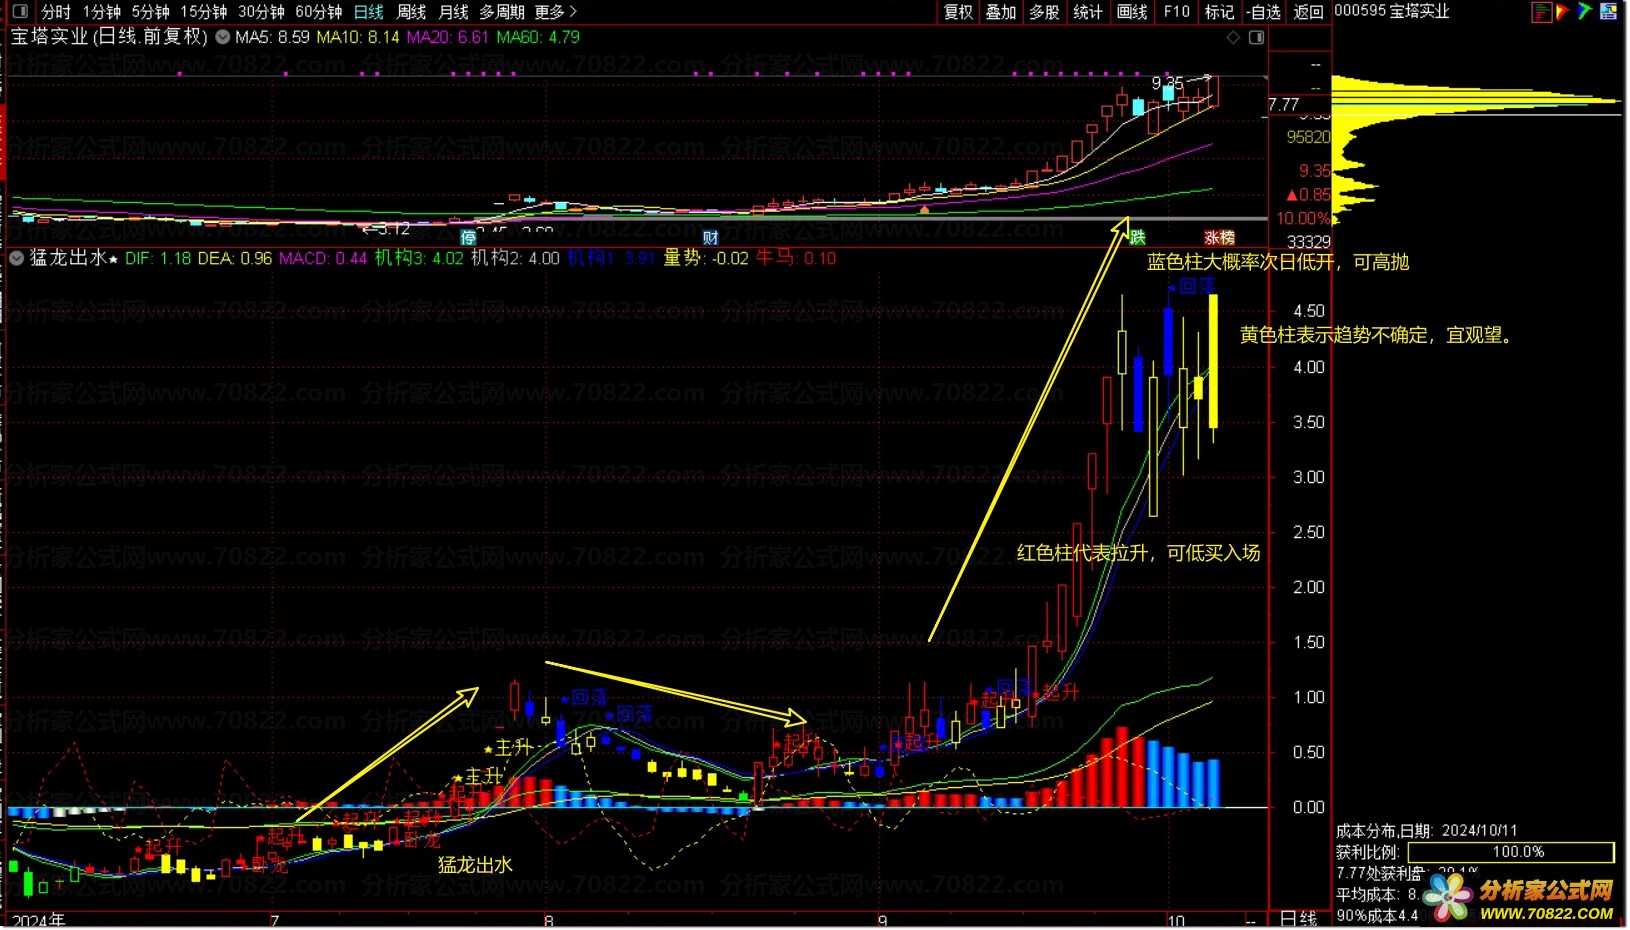
Task: Click the 成本分布 date 2024/10/11 label
Action: tap(1426, 831)
